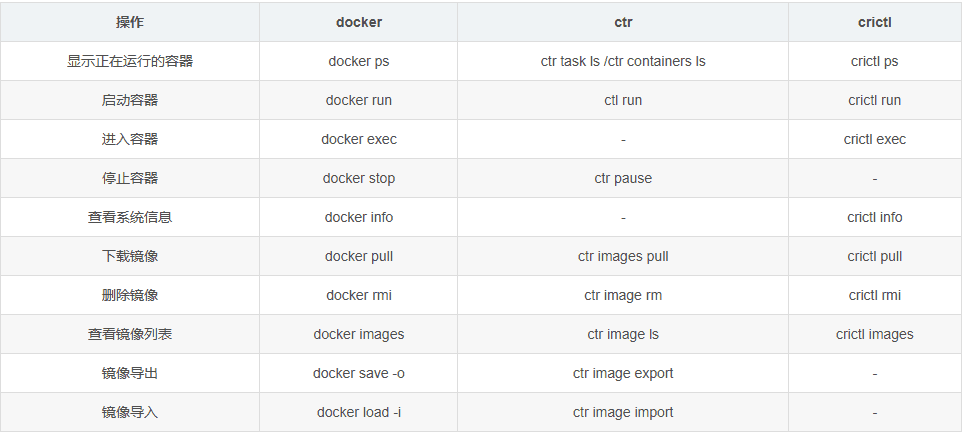Click the 下载镜像 row label
Image resolution: width=966 pixels, height=435 pixels.
pyautogui.click(x=130, y=256)
